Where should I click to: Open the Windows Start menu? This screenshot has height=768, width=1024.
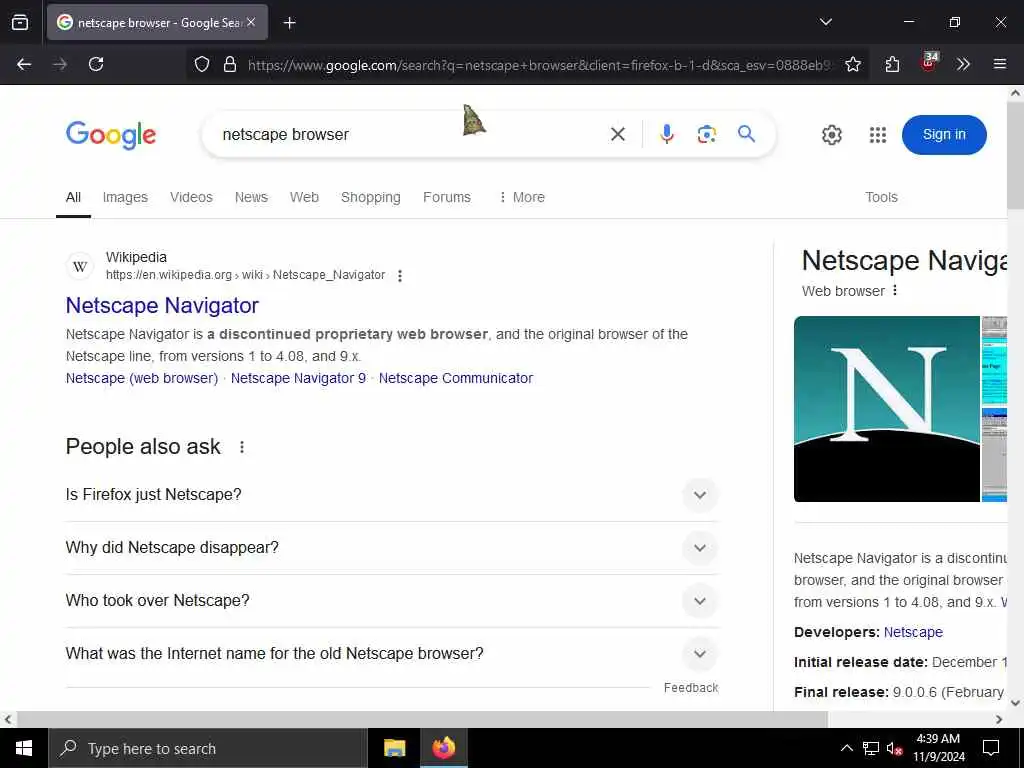tap(24, 748)
